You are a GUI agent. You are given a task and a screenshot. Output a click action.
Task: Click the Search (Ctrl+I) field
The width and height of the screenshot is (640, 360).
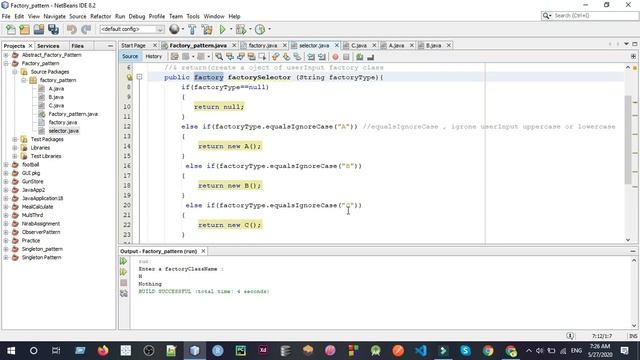pos(589,16)
